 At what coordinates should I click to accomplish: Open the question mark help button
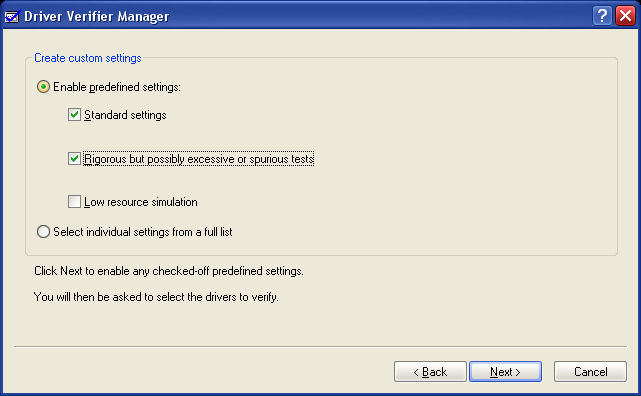602,16
